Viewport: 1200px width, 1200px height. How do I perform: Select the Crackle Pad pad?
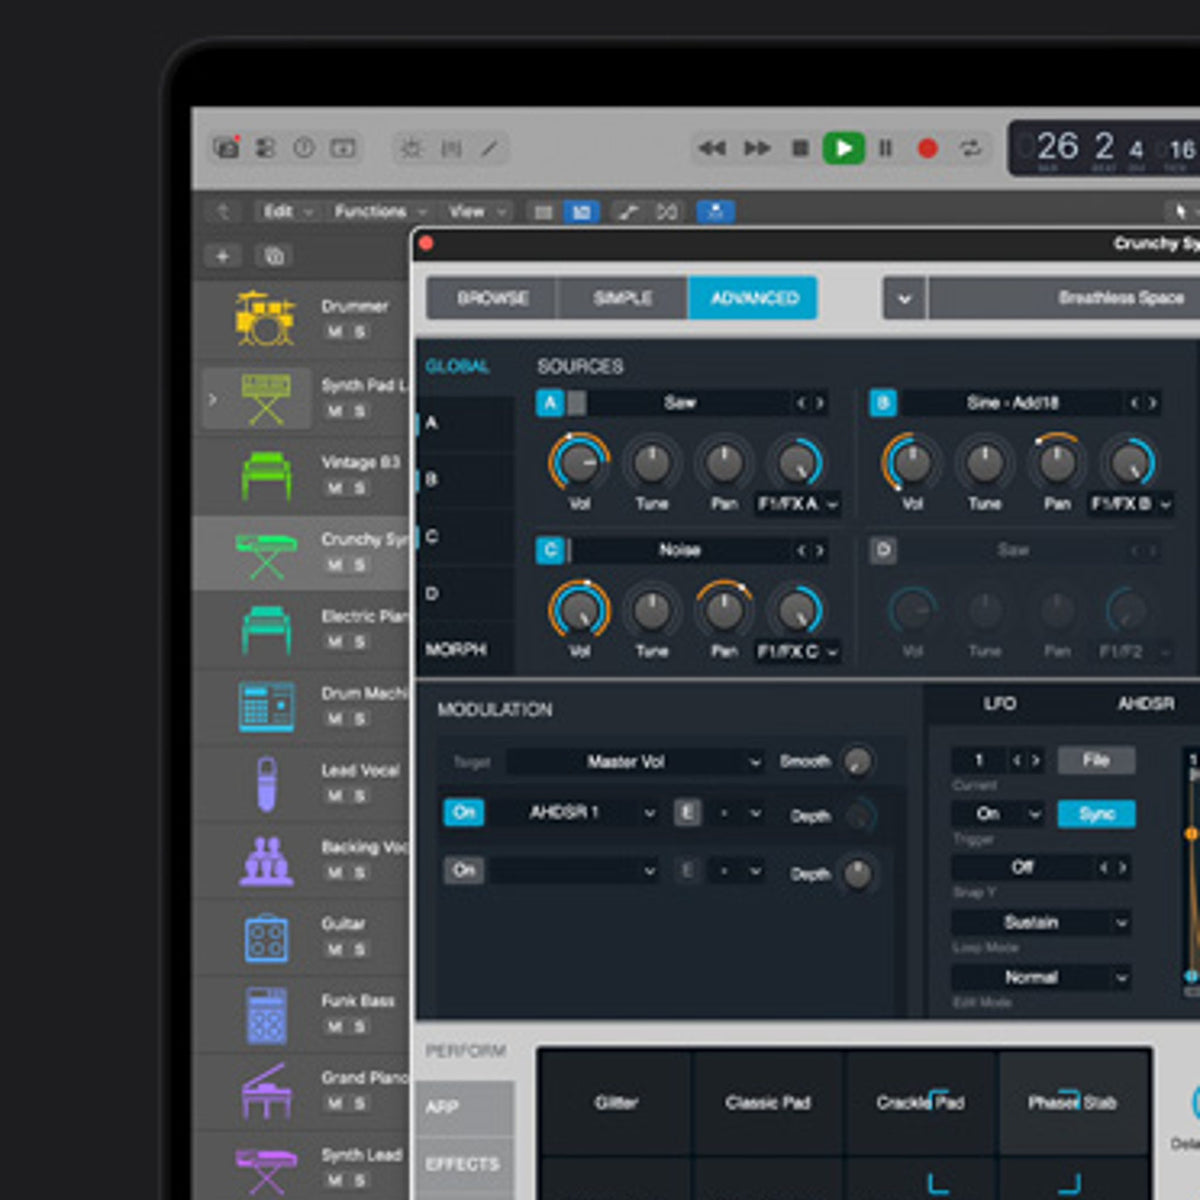[921, 1102]
